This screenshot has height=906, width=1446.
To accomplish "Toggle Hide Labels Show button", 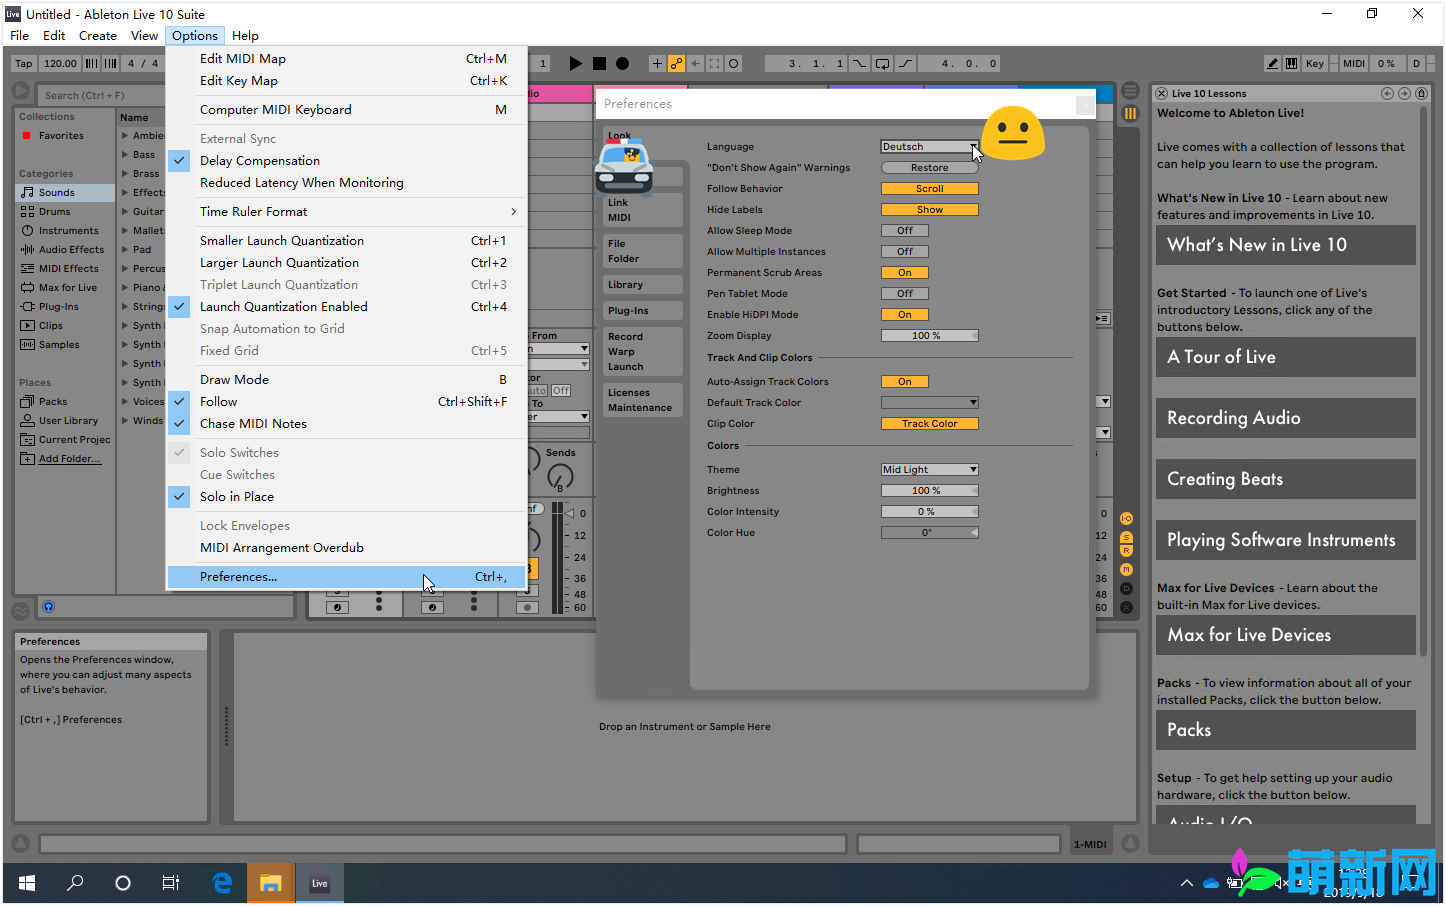I will coord(929,209).
